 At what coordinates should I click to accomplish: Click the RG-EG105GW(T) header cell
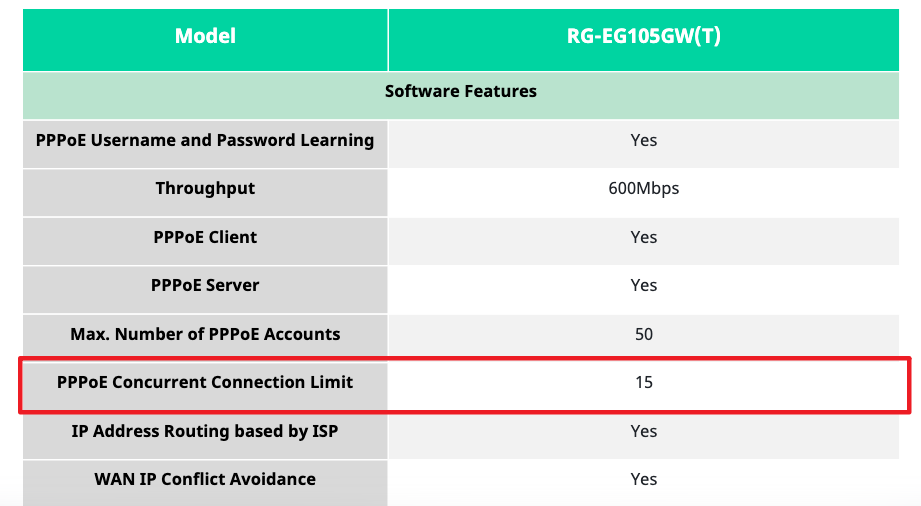[x=644, y=39]
